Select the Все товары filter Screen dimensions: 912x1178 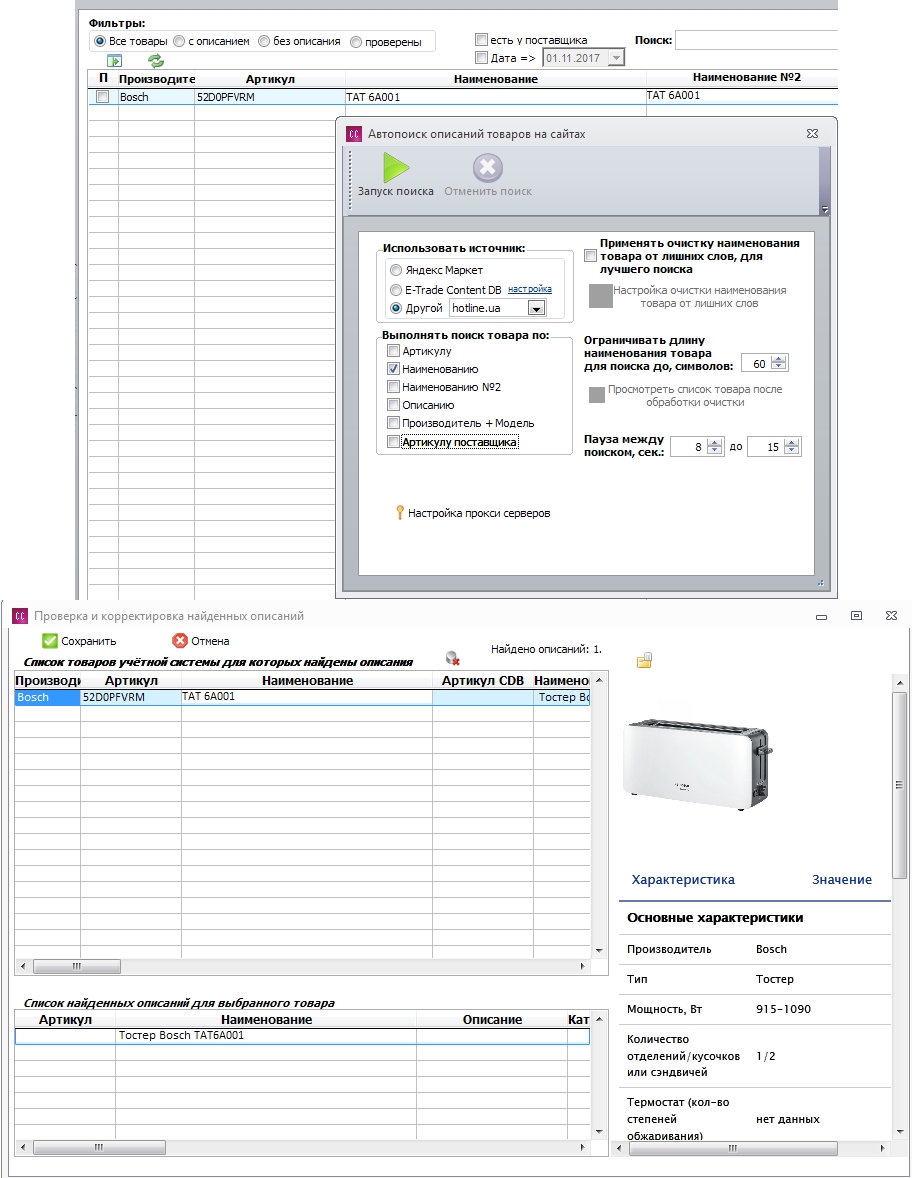click(x=99, y=41)
